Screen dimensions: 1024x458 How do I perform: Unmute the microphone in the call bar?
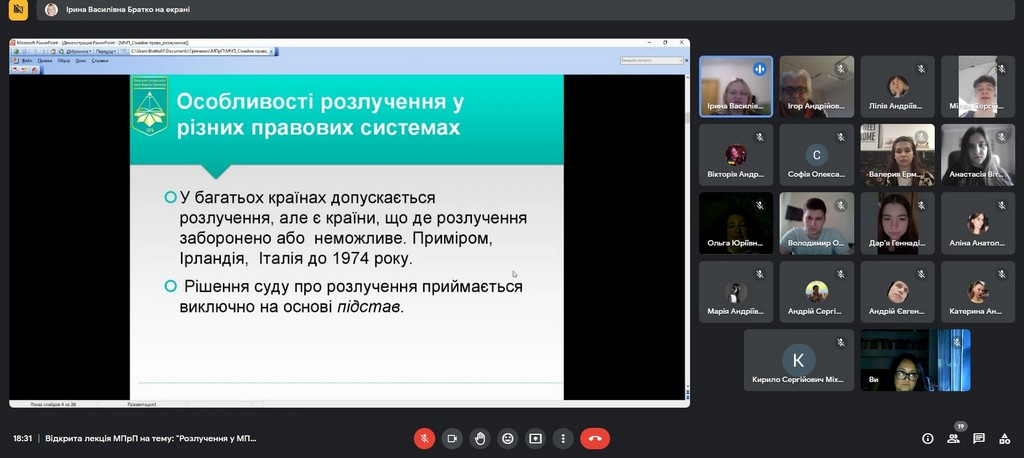coord(424,438)
